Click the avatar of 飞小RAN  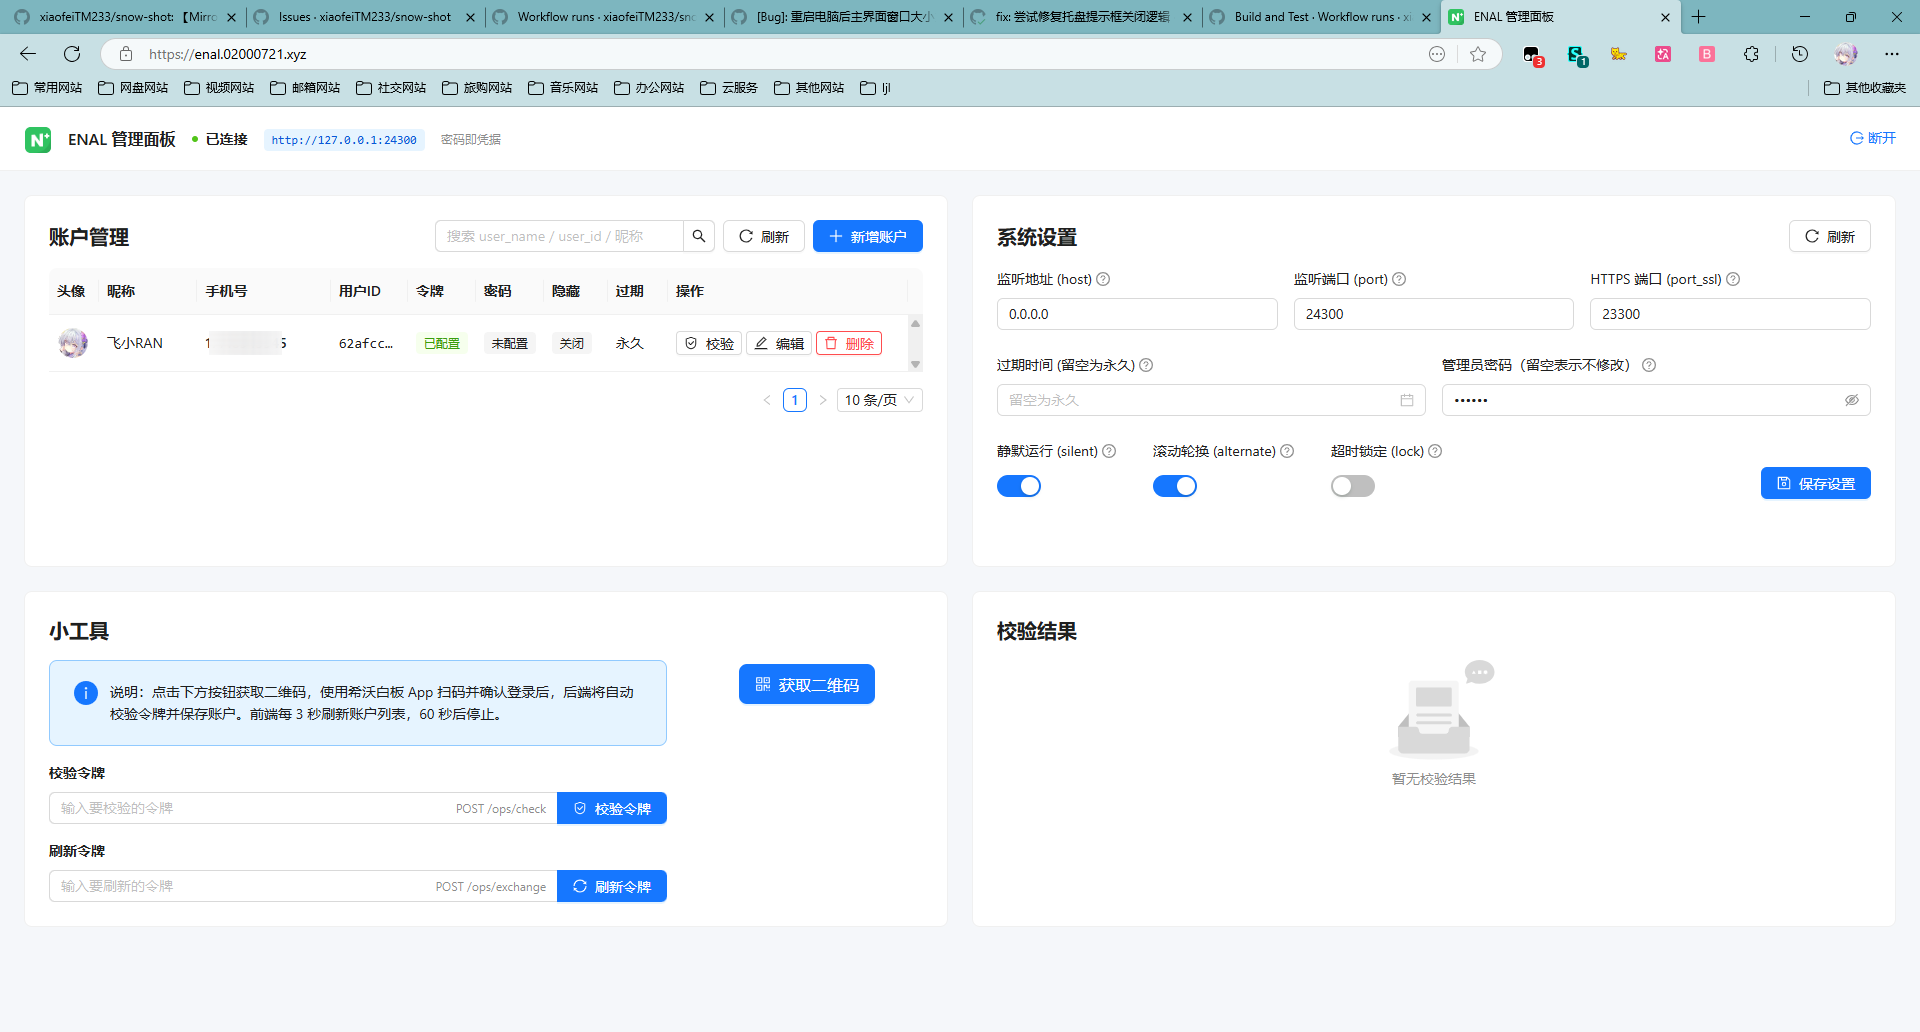point(73,343)
